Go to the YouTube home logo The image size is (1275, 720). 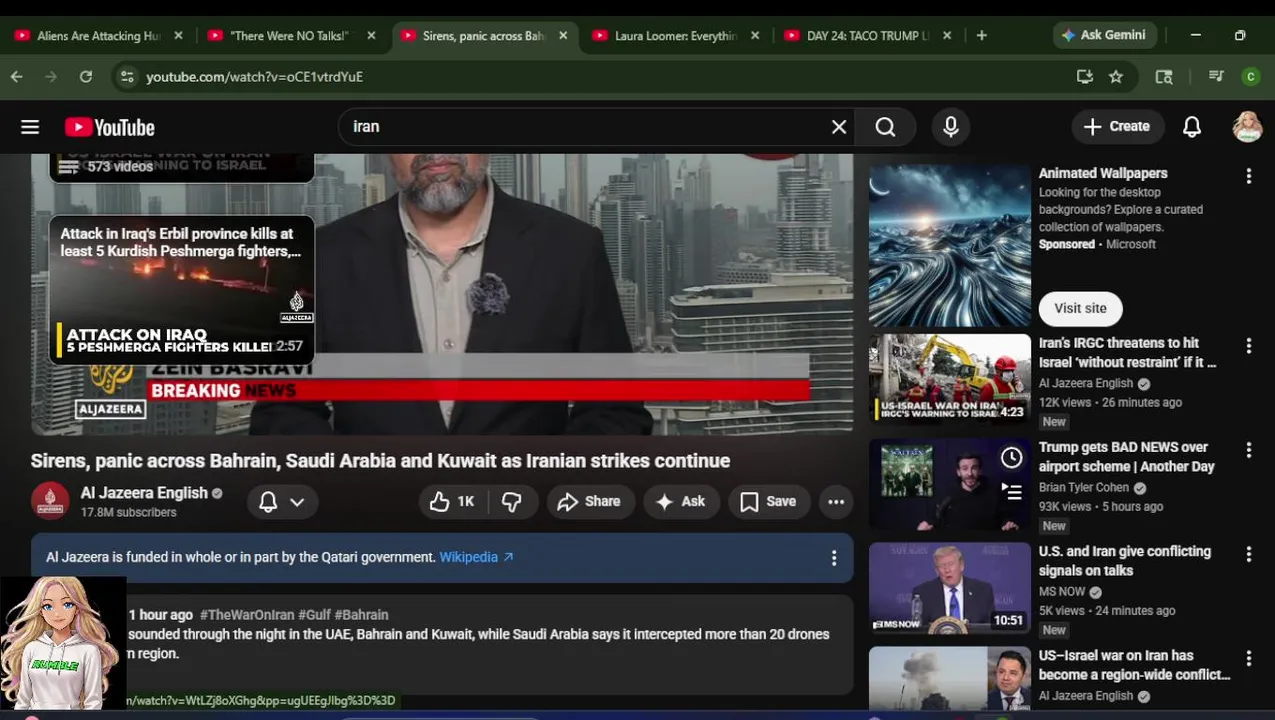click(x=110, y=127)
